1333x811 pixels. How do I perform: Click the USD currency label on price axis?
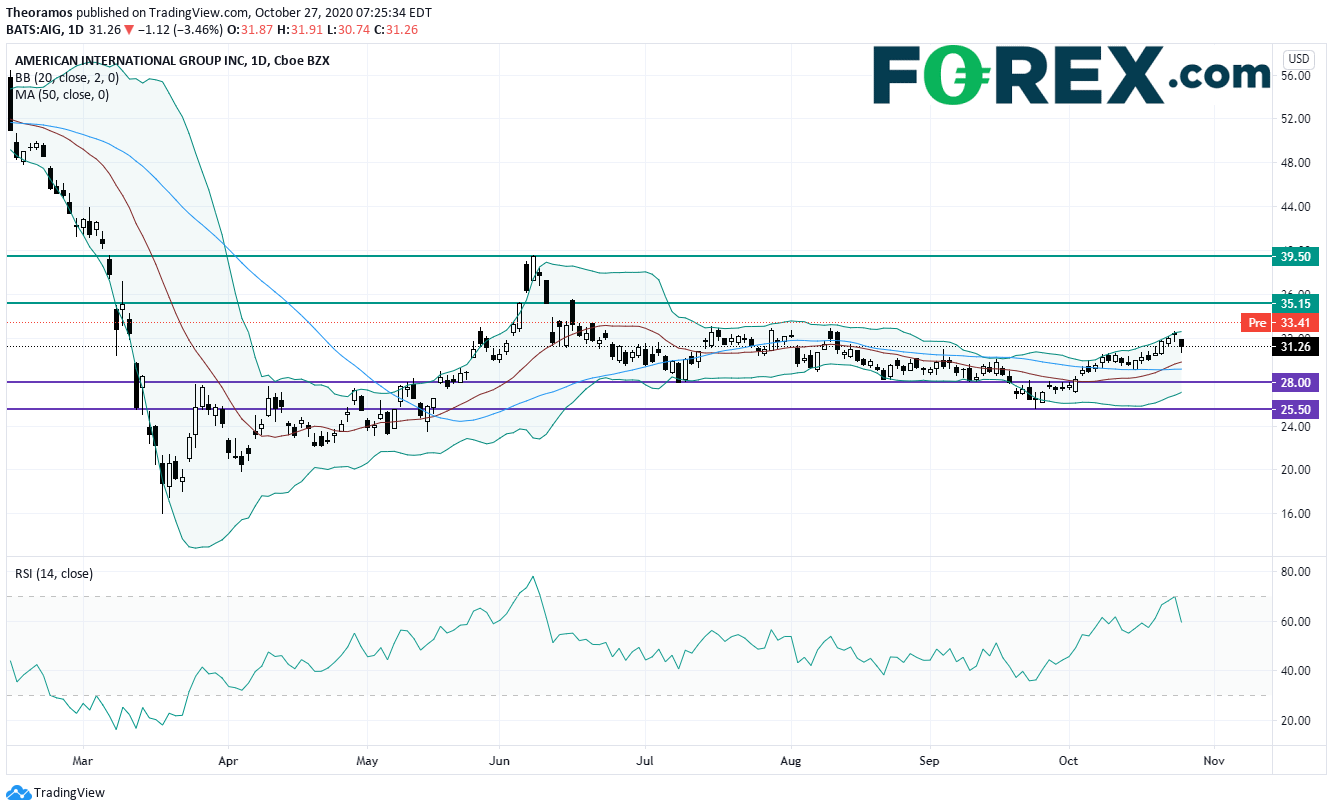pyautogui.click(x=1300, y=58)
